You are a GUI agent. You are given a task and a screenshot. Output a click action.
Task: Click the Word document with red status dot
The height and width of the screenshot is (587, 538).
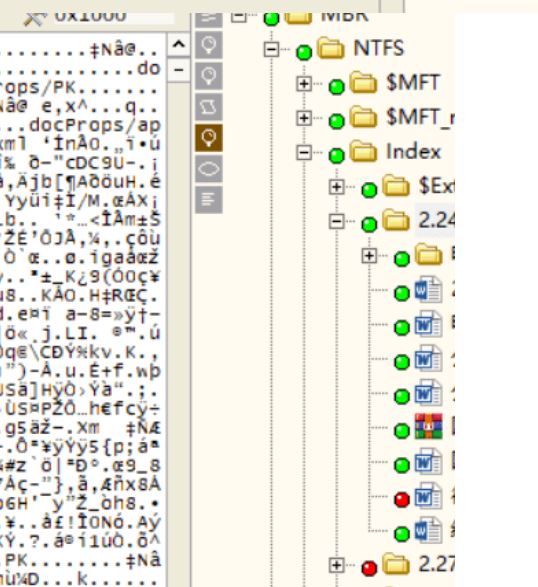429,496
